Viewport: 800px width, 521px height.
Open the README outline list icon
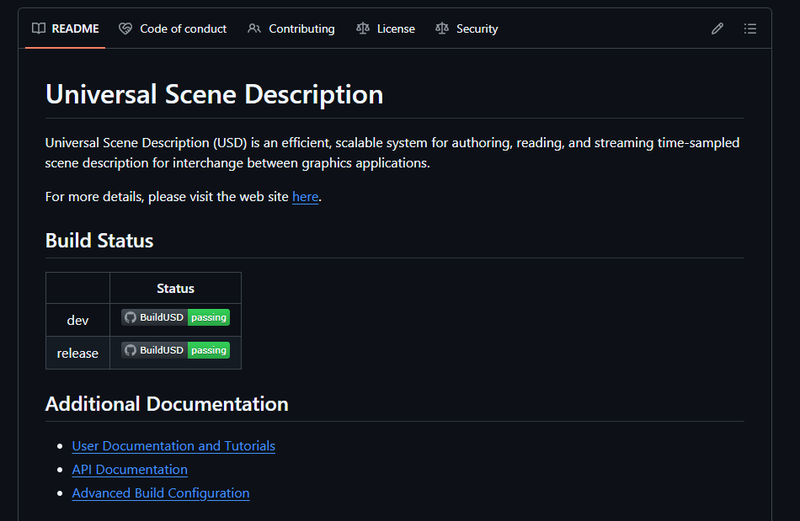750,29
